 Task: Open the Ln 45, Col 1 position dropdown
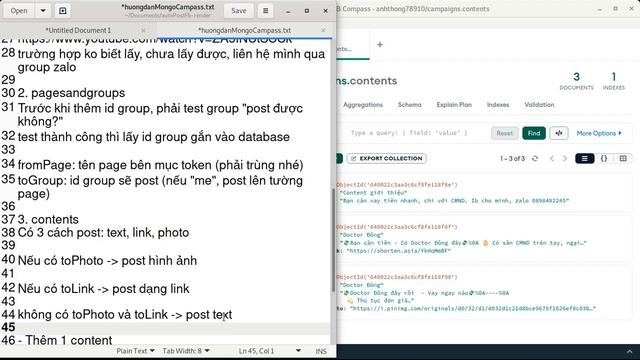click(270, 351)
